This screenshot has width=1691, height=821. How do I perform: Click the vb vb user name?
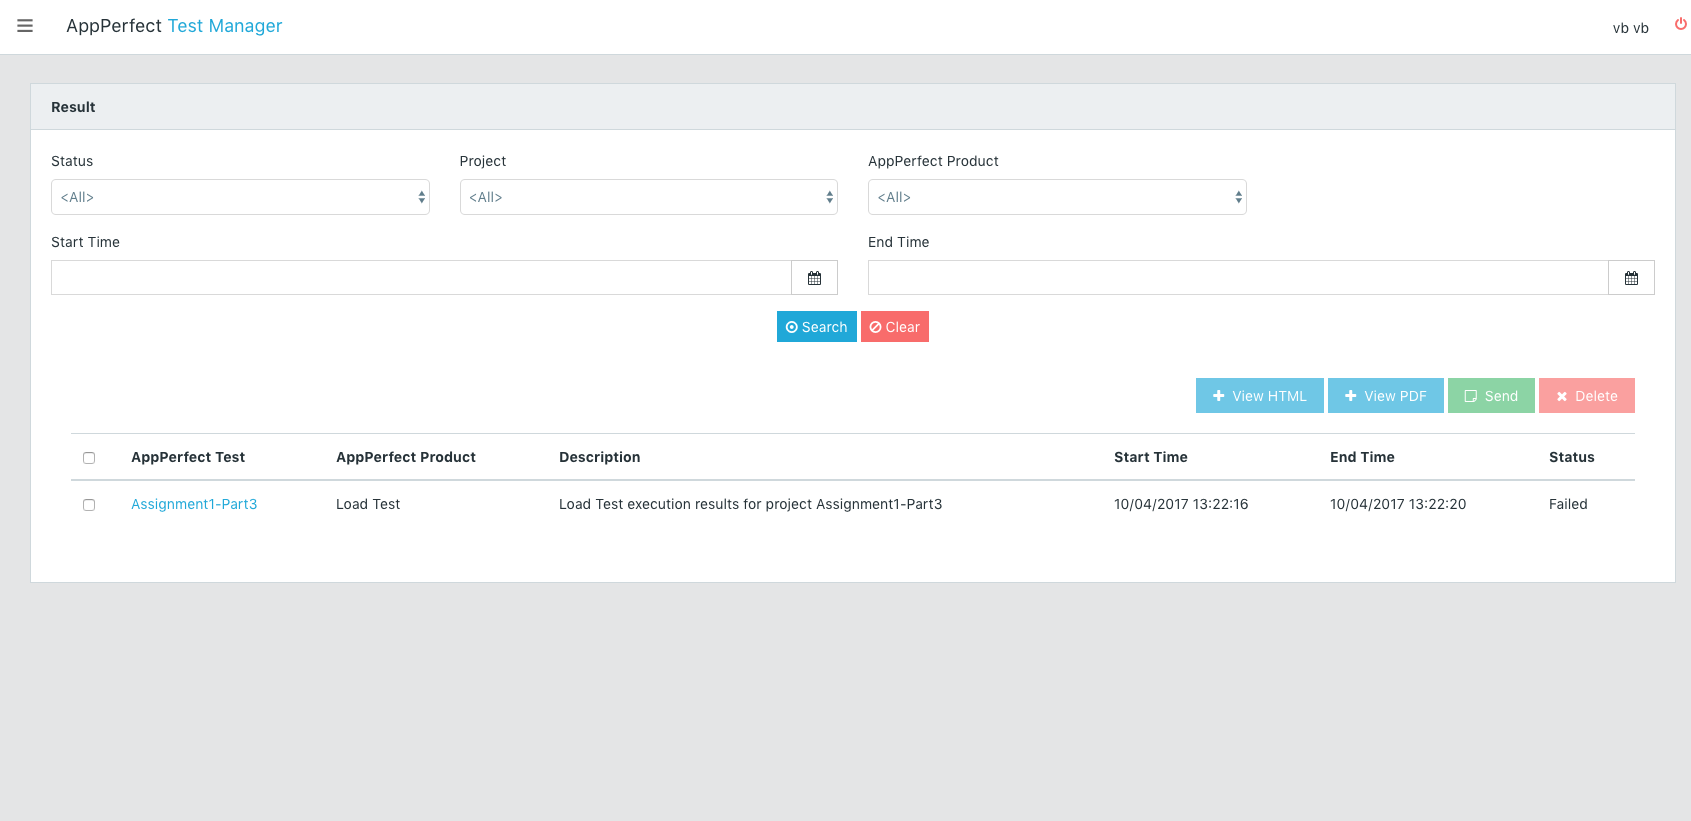[1630, 28]
